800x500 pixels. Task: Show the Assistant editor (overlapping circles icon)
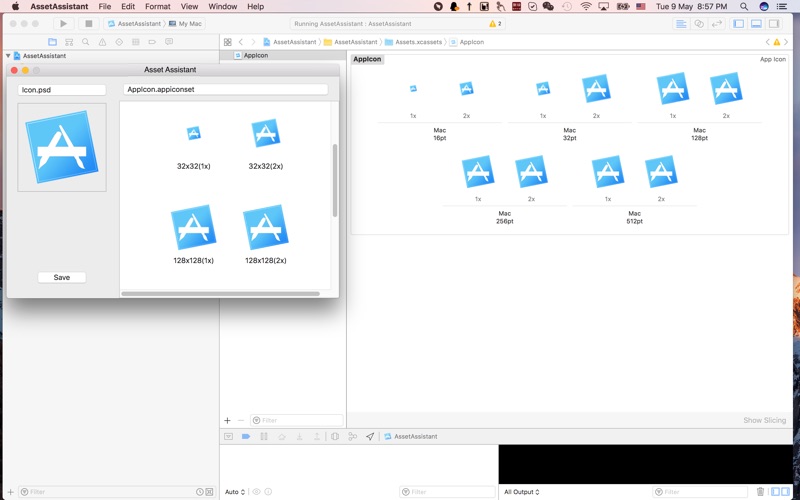[x=699, y=23]
